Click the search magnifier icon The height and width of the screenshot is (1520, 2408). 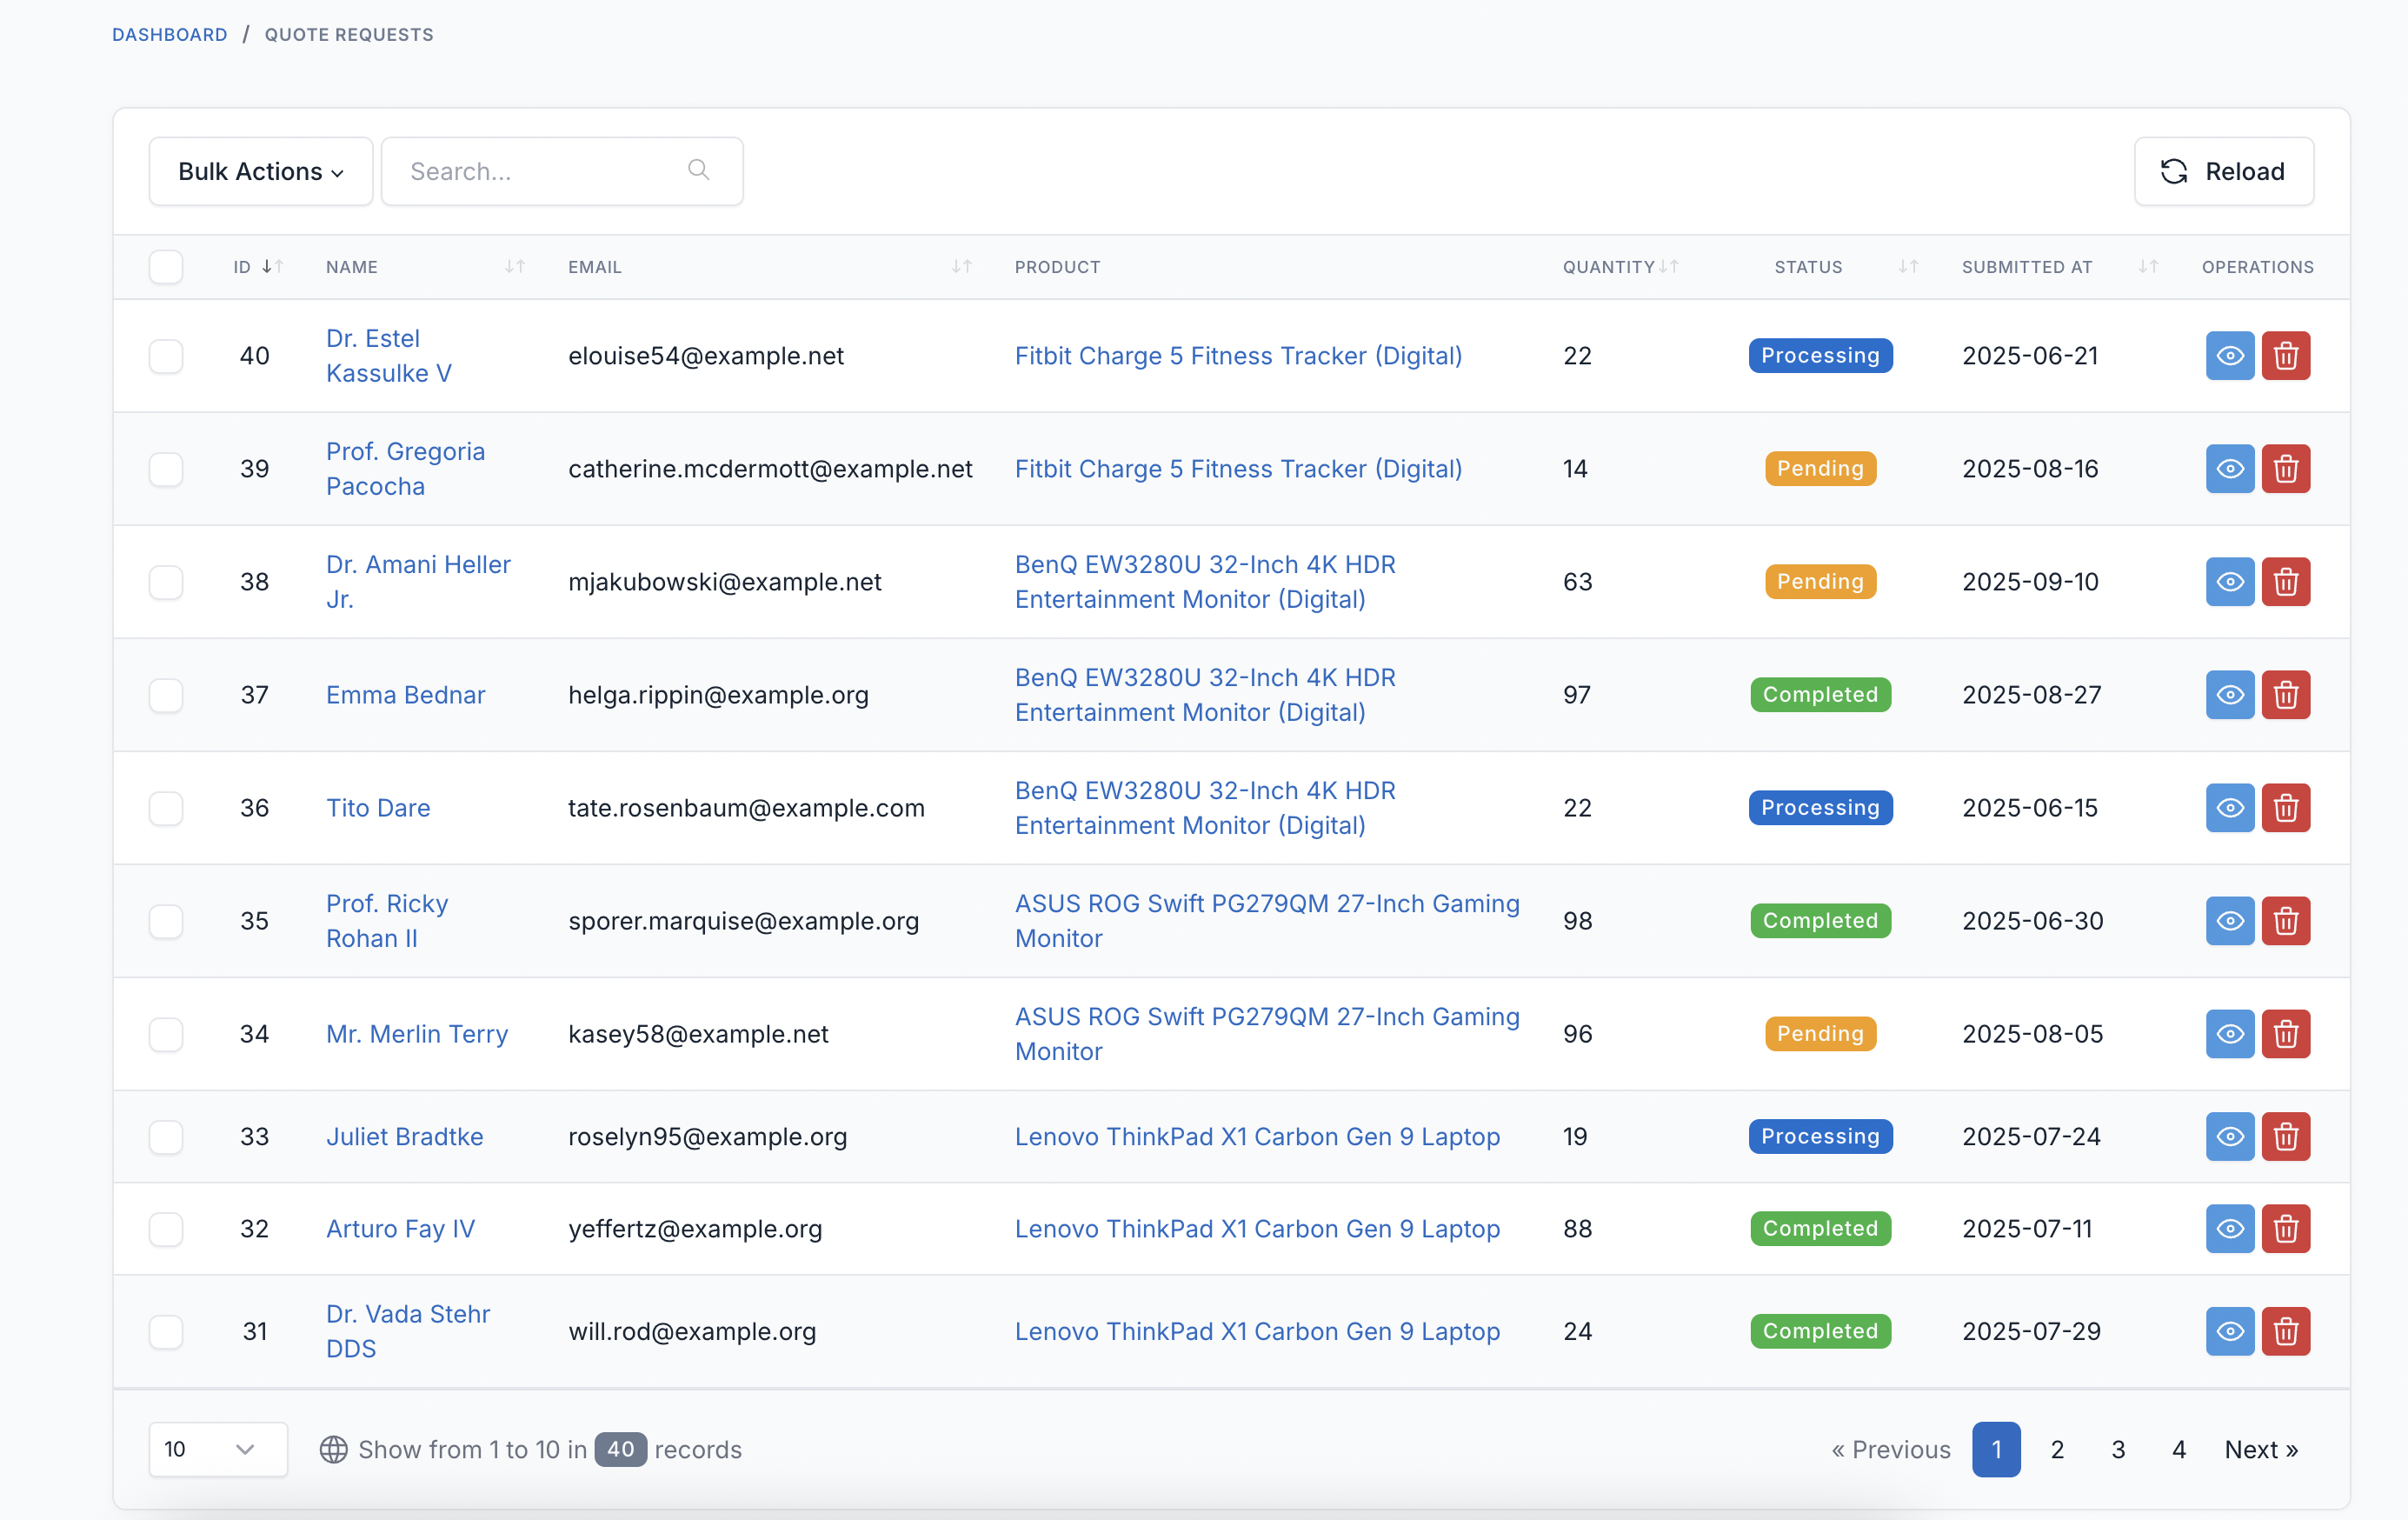pyautogui.click(x=699, y=171)
